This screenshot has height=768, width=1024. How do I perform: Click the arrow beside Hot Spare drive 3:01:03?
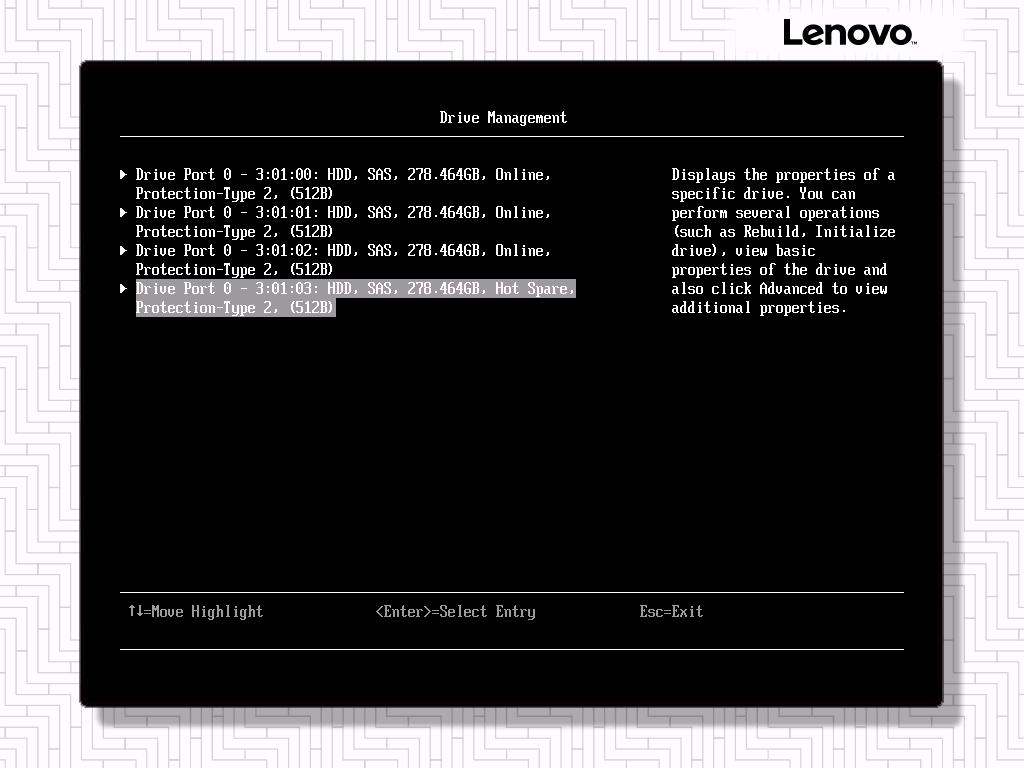(124, 289)
